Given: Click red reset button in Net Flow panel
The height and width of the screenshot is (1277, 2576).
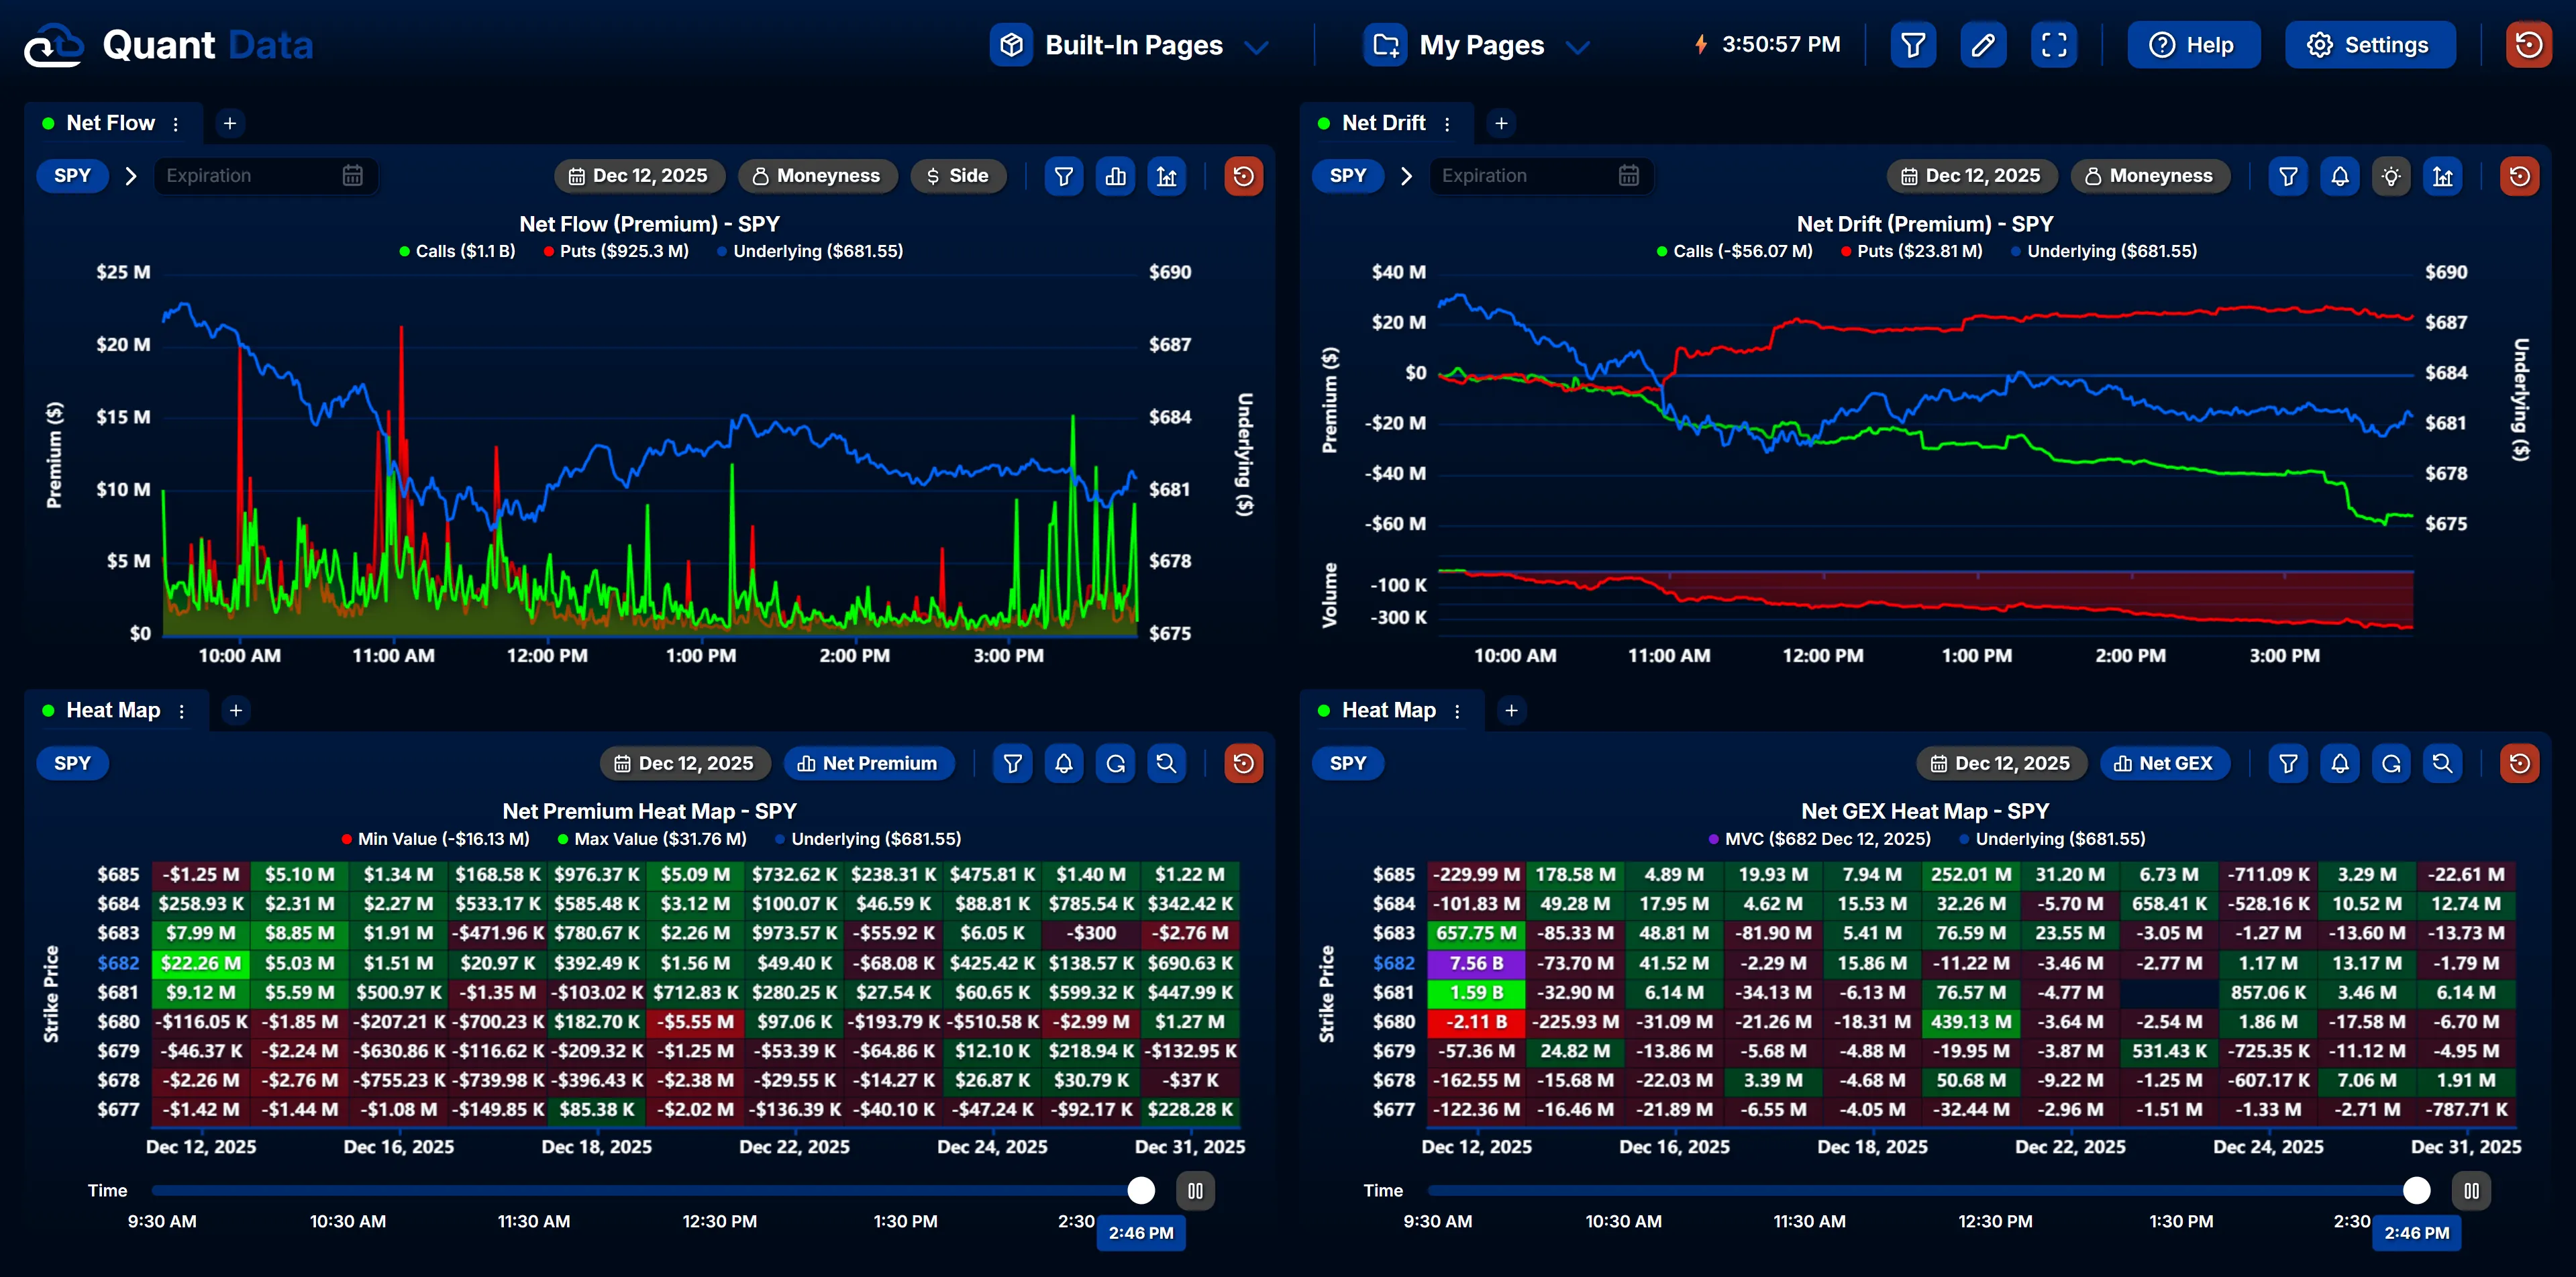Looking at the screenshot, I should pyautogui.click(x=1243, y=176).
